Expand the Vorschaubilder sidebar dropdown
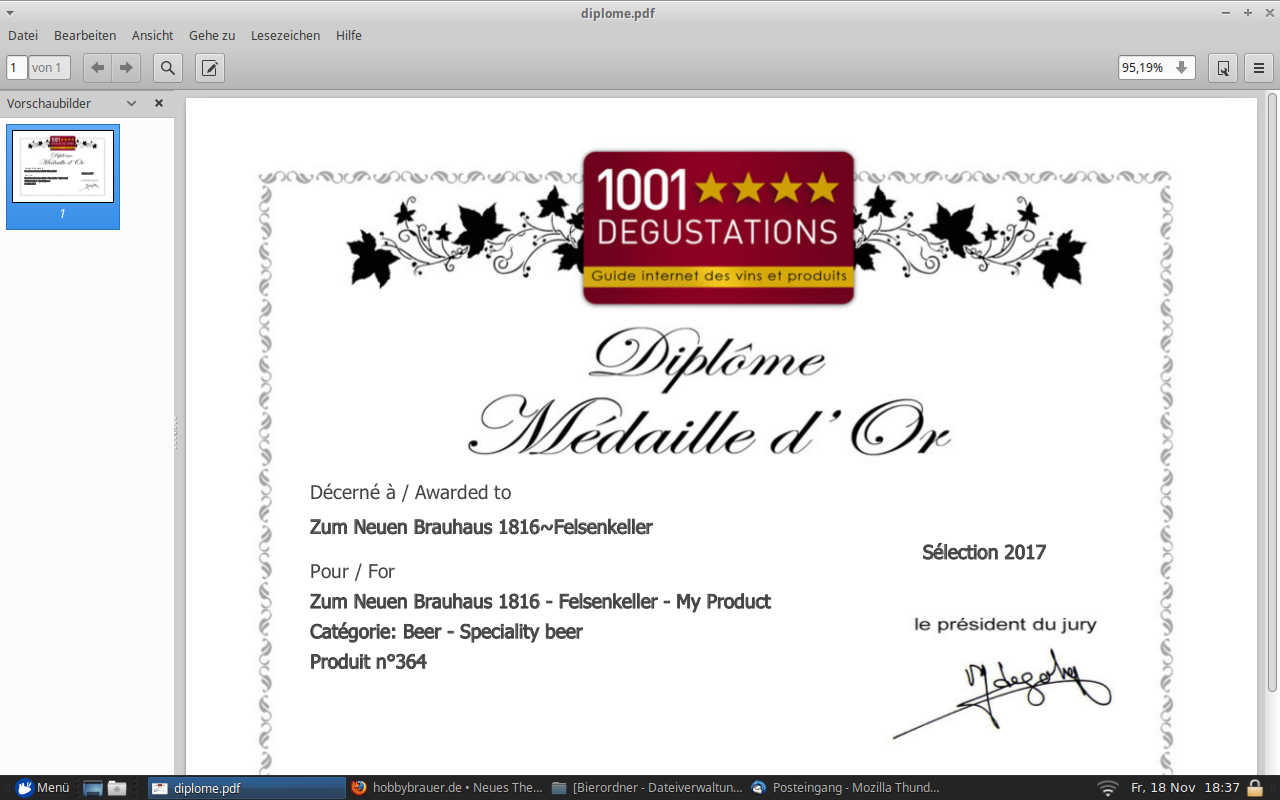 point(131,103)
